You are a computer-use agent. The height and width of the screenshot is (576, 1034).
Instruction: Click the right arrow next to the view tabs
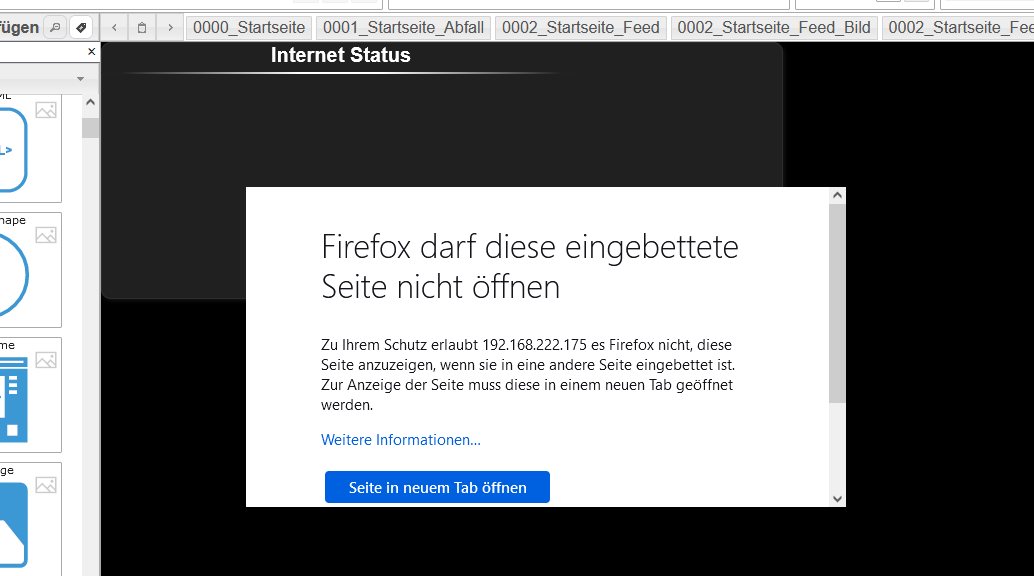170,28
